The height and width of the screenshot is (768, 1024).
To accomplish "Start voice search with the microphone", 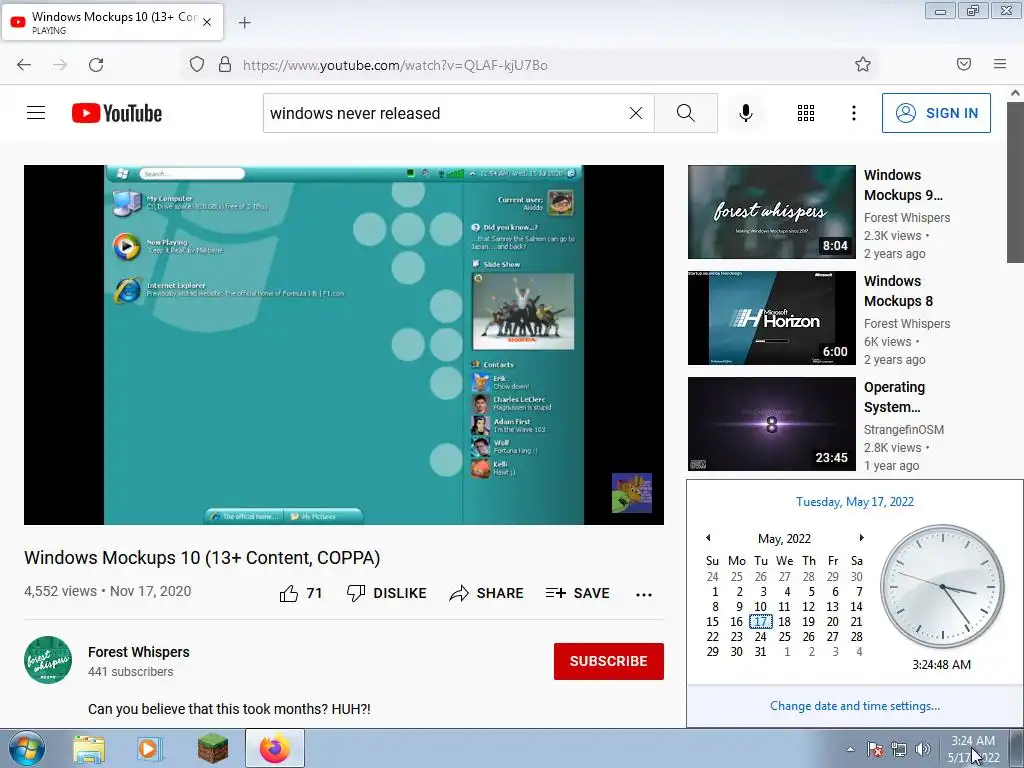I will coord(746,113).
